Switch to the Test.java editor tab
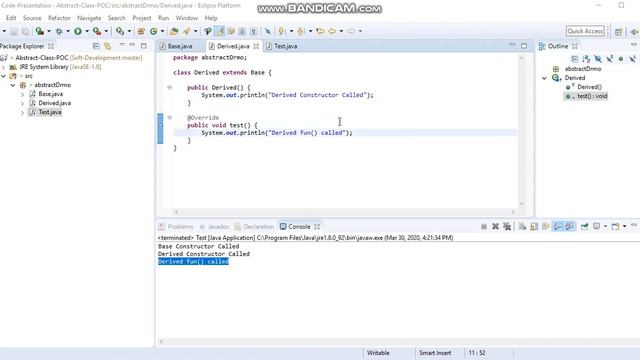The width and height of the screenshot is (640, 360). pyautogui.click(x=285, y=46)
